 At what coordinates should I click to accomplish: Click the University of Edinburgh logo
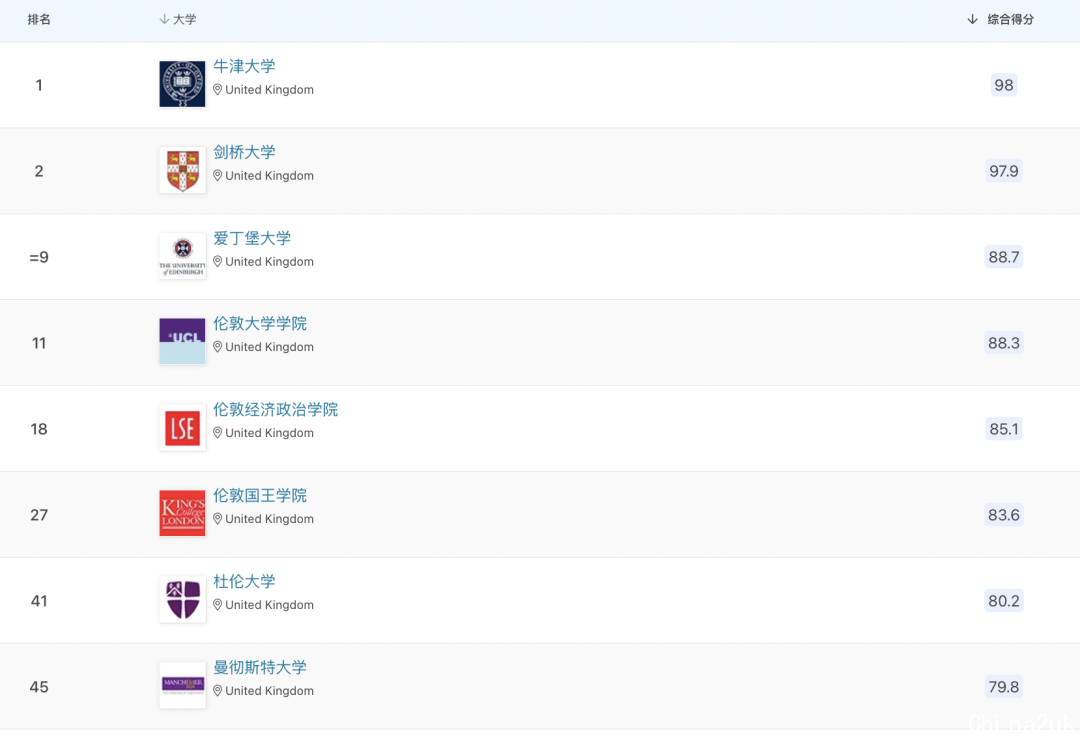(183, 256)
